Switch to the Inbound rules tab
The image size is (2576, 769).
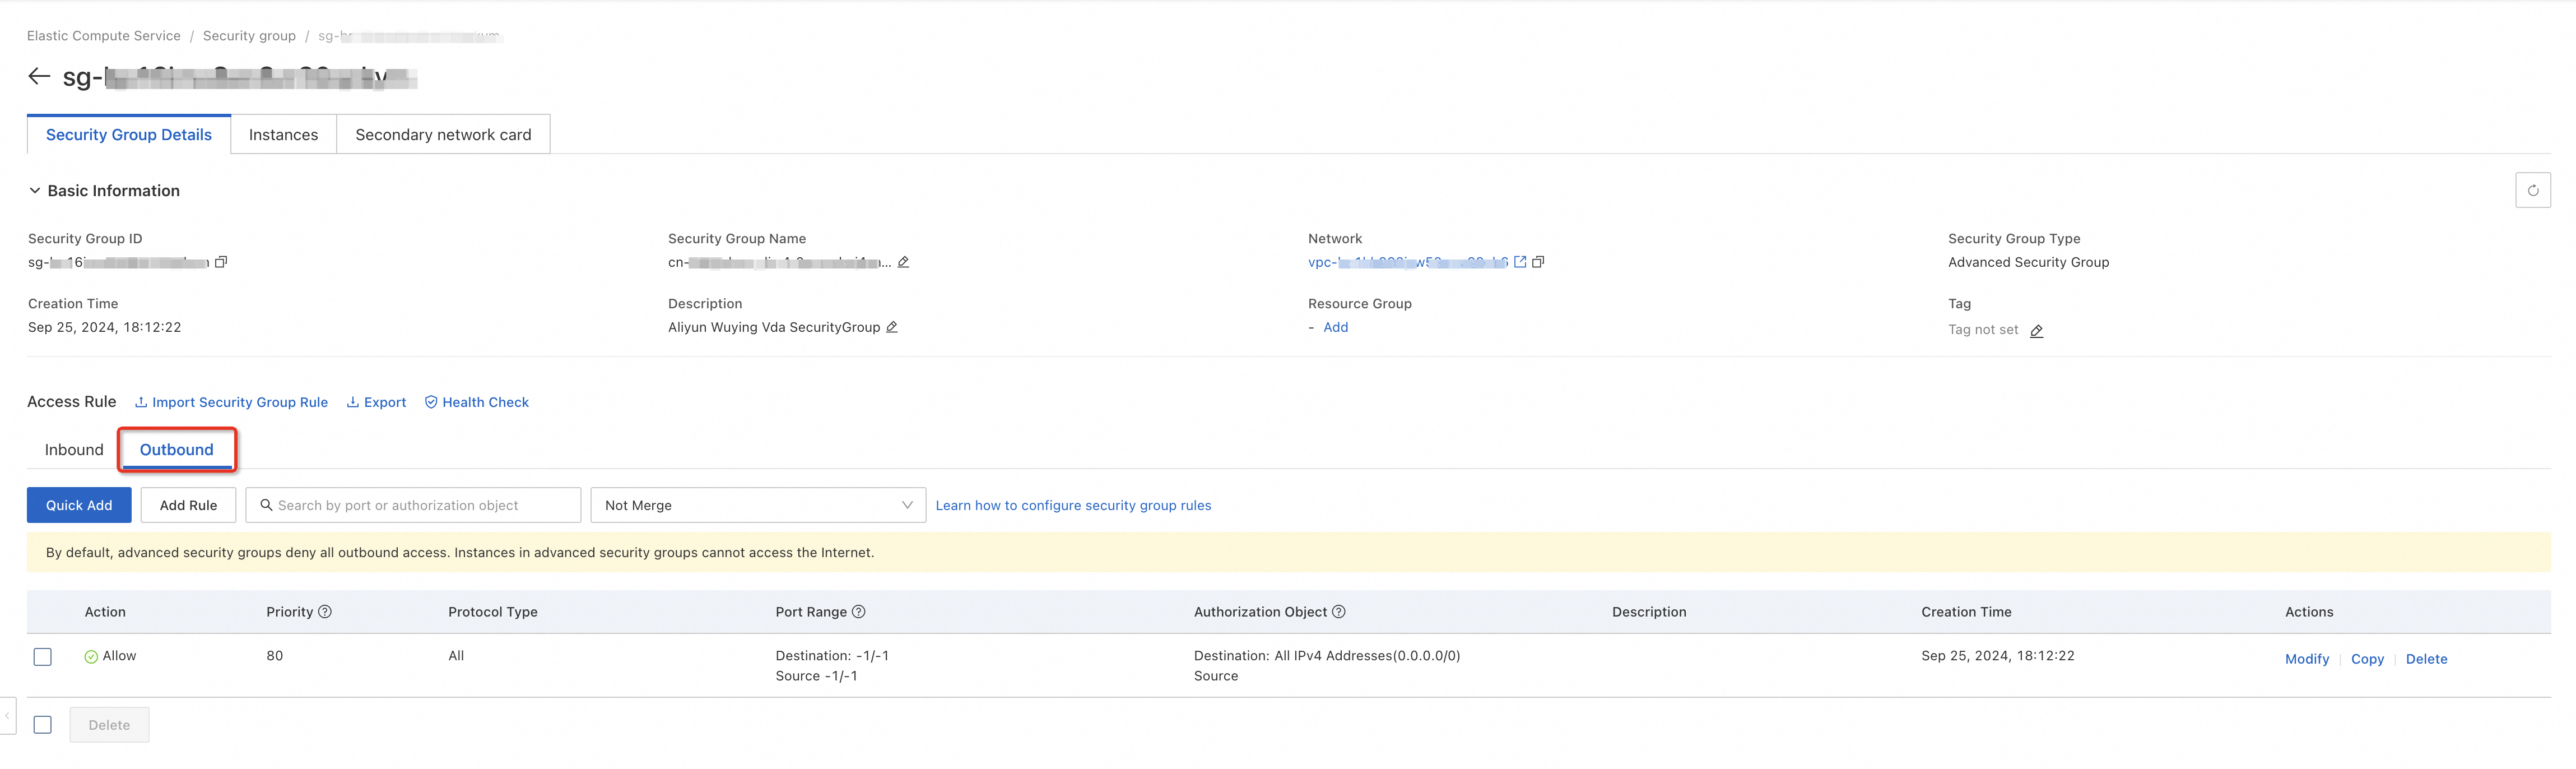click(74, 450)
